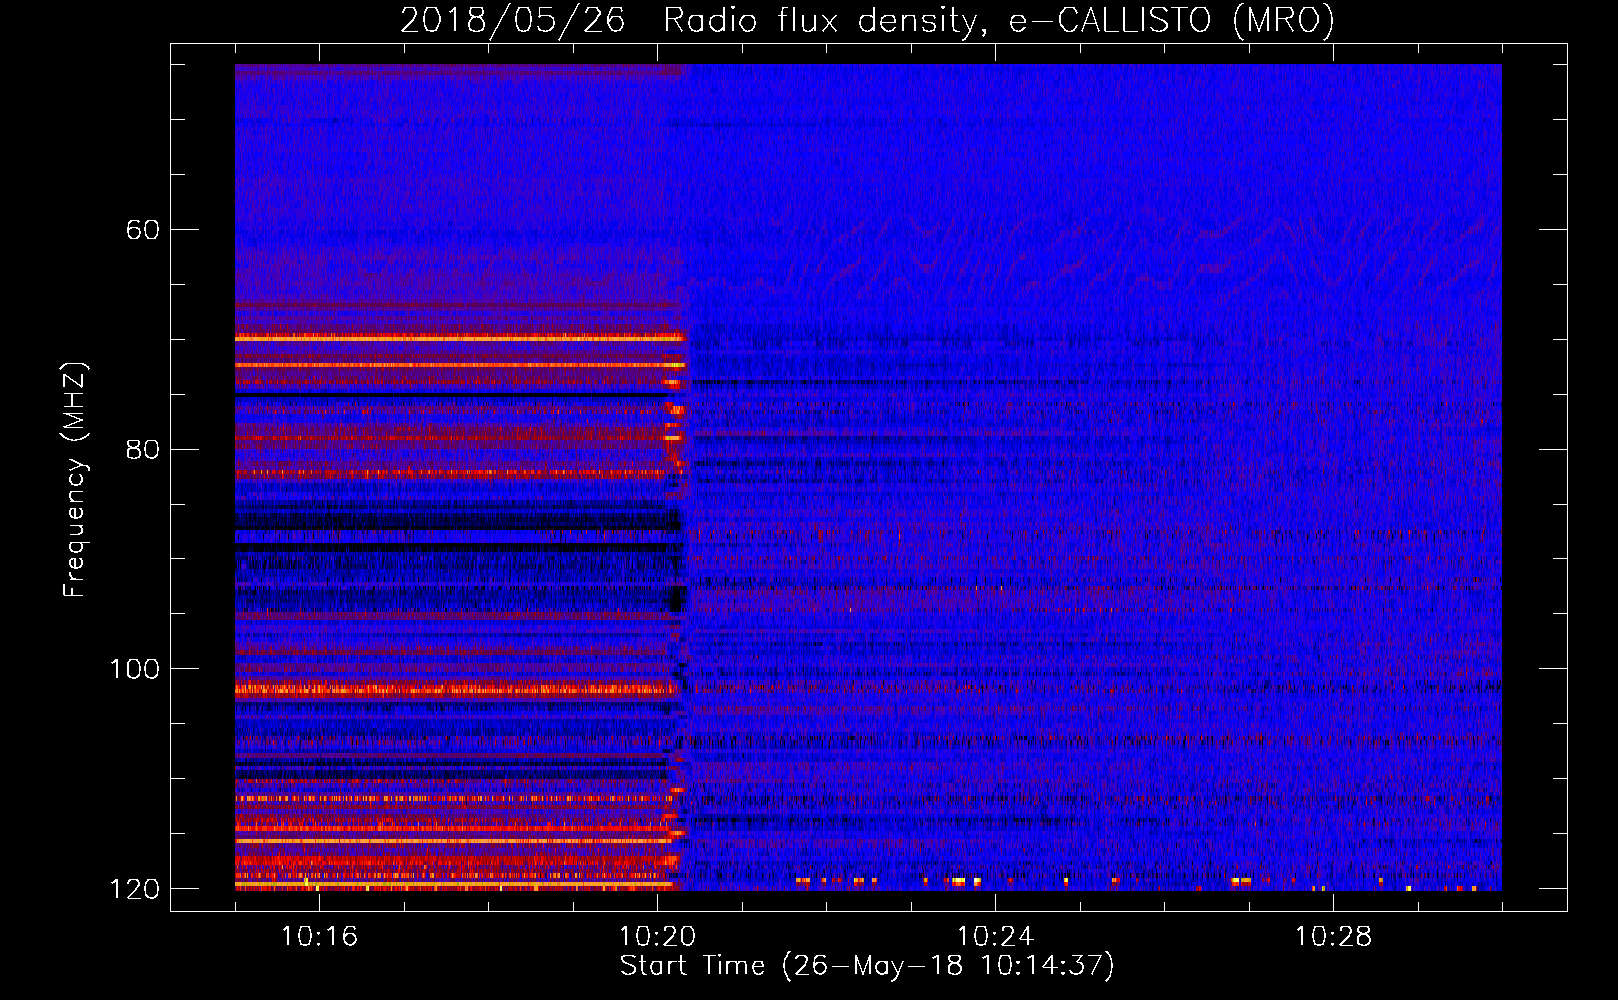Click the '120' frequency tick label

click(134, 889)
